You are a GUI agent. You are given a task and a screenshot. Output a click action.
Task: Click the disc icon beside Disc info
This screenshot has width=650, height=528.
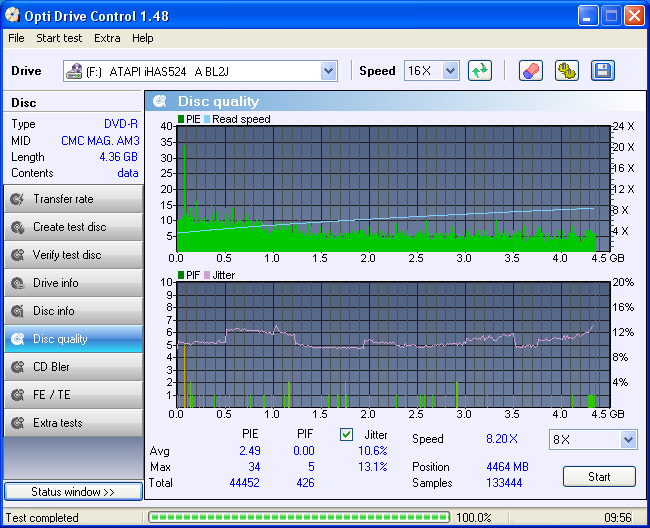pos(17,311)
